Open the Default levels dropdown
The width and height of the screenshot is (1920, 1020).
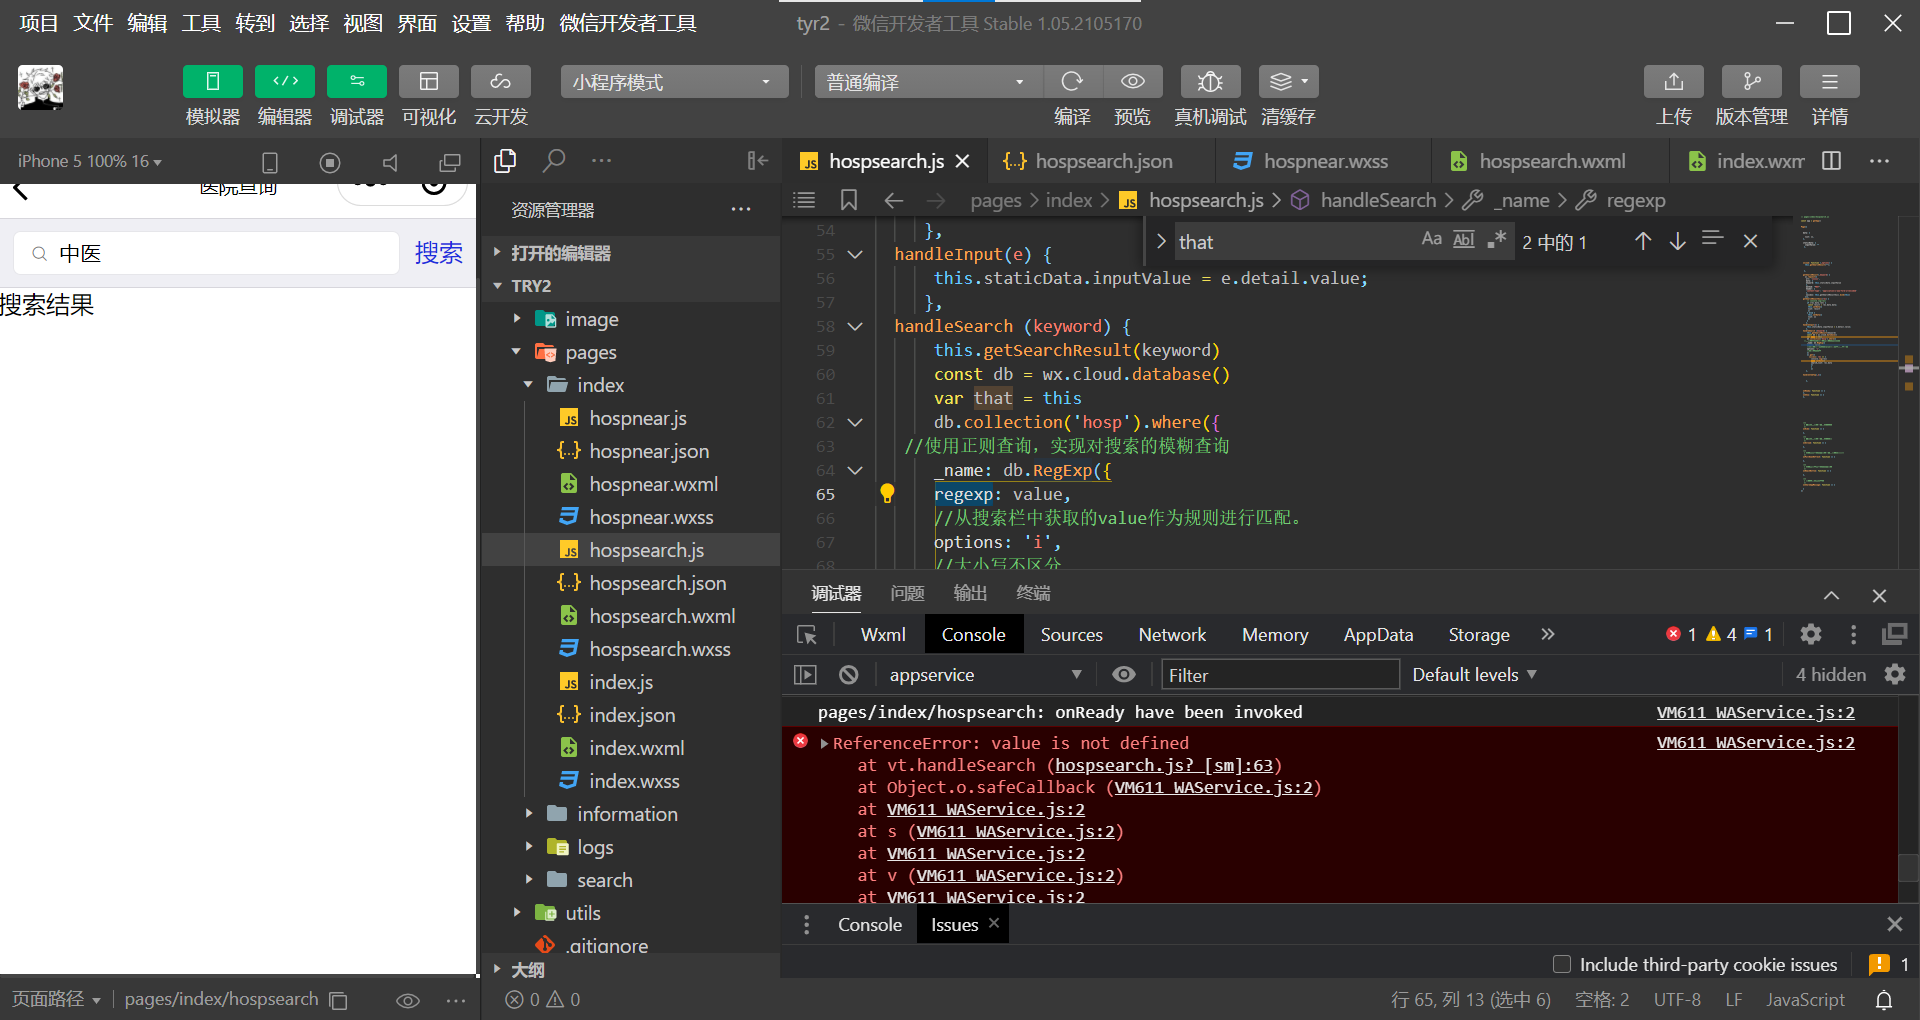1474,675
